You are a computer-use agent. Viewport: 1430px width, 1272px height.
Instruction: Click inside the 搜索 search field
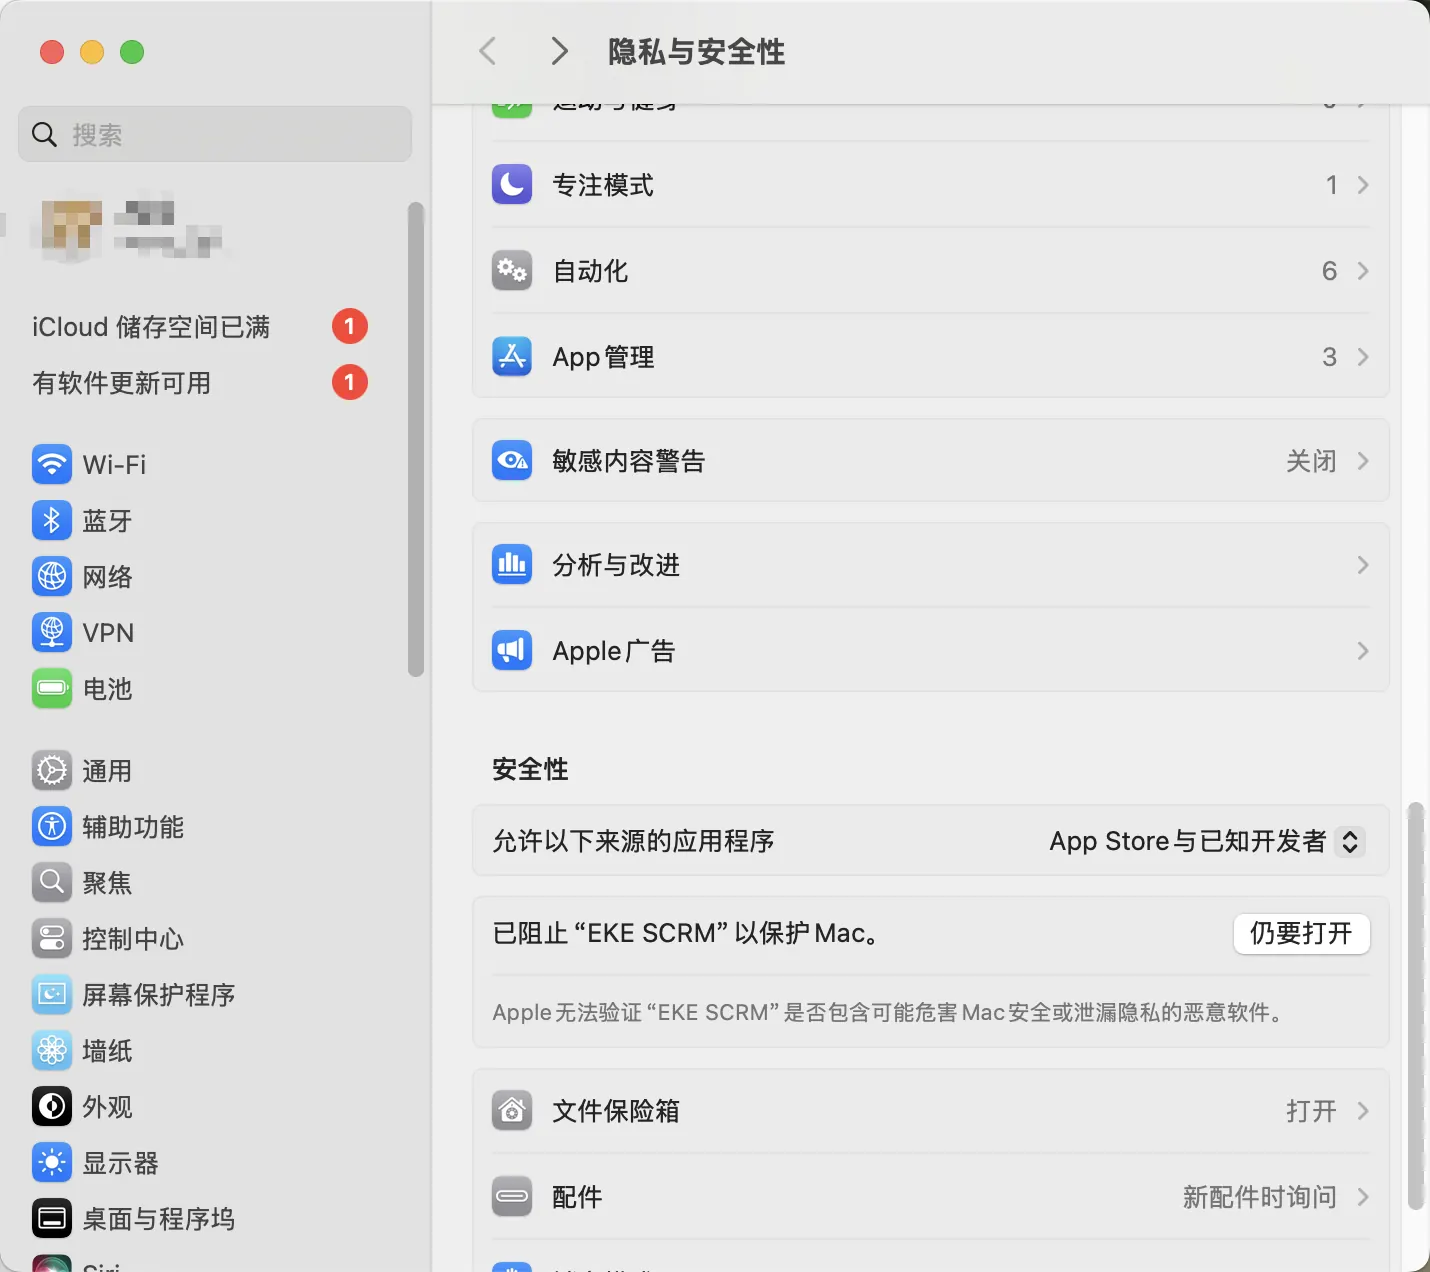coord(215,134)
